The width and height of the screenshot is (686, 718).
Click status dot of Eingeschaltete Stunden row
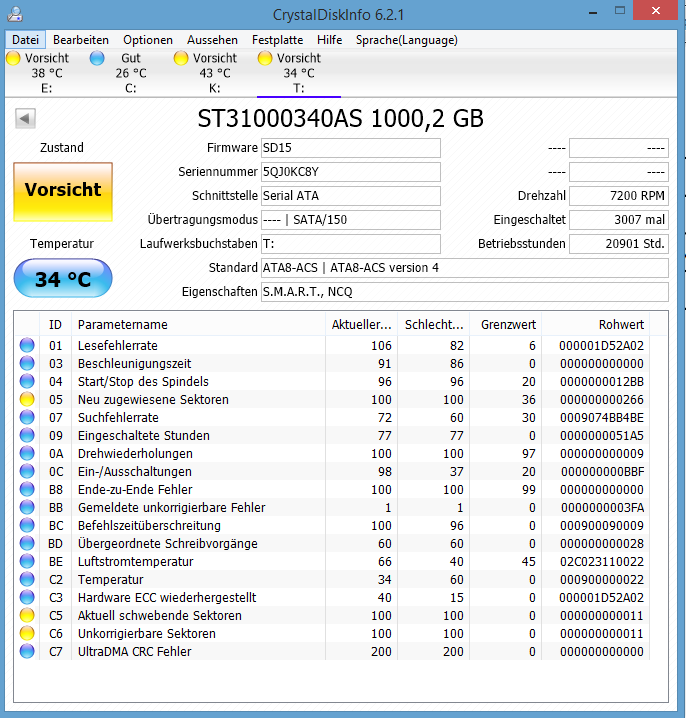[27, 435]
